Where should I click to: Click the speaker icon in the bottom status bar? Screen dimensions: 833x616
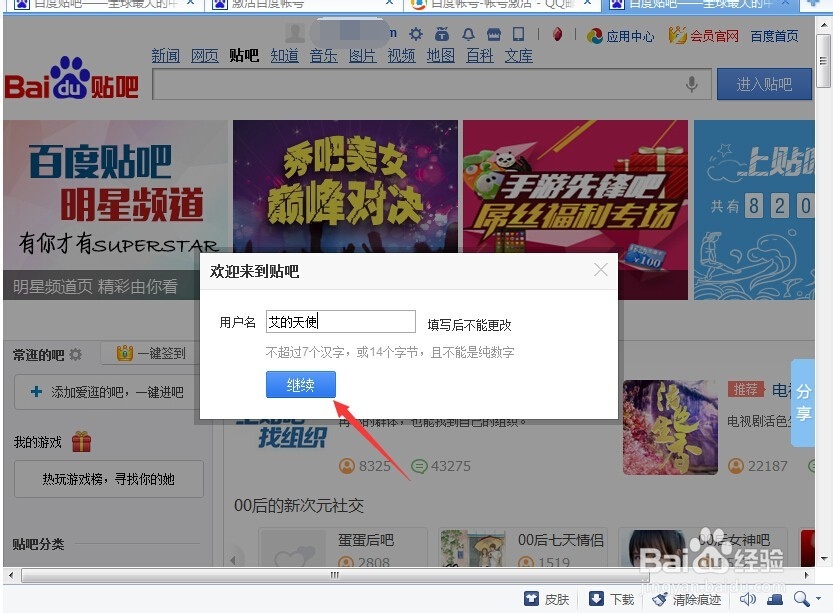tap(748, 599)
